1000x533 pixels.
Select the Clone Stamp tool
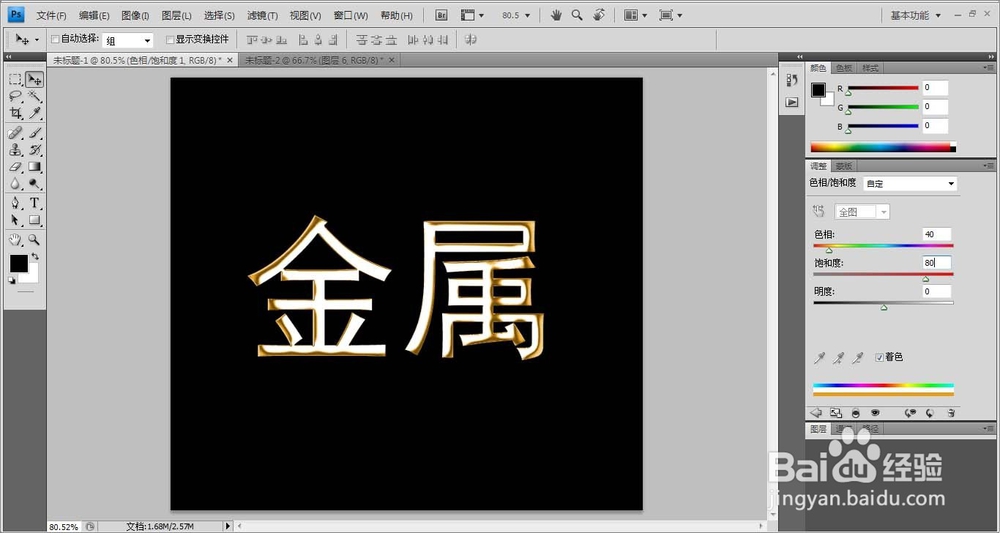pos(15,150)
